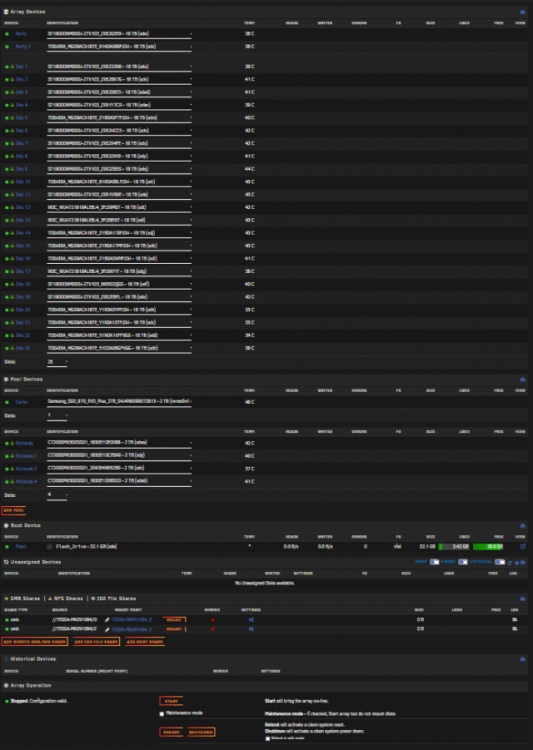
Task: Click the Unassigned Devices settings gear icon
Action: click(x=516, y=562)
